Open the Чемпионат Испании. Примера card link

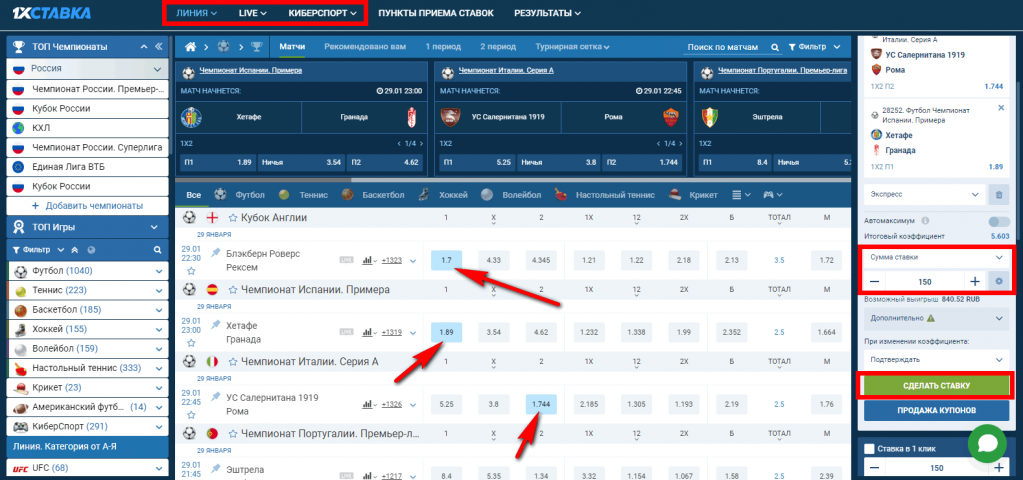click(251, 70)
